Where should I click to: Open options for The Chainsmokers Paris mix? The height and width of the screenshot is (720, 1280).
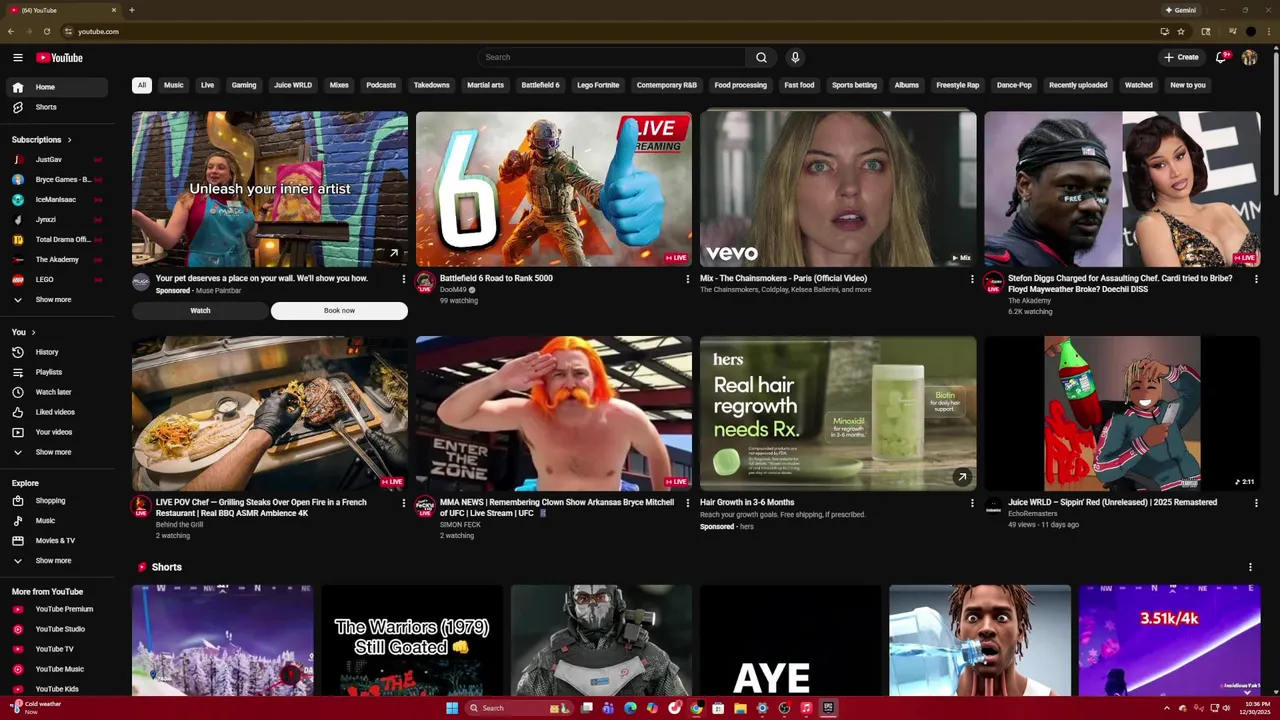coord(972,279)
